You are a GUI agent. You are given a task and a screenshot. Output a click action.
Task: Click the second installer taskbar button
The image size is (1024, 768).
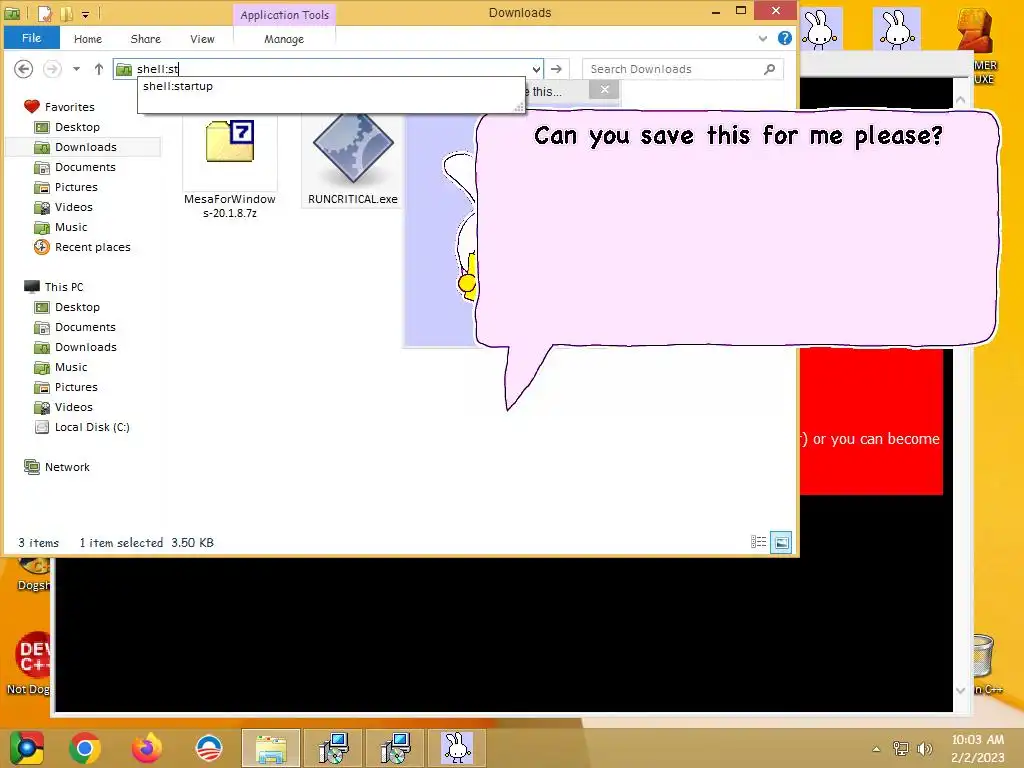coord(395,748)
